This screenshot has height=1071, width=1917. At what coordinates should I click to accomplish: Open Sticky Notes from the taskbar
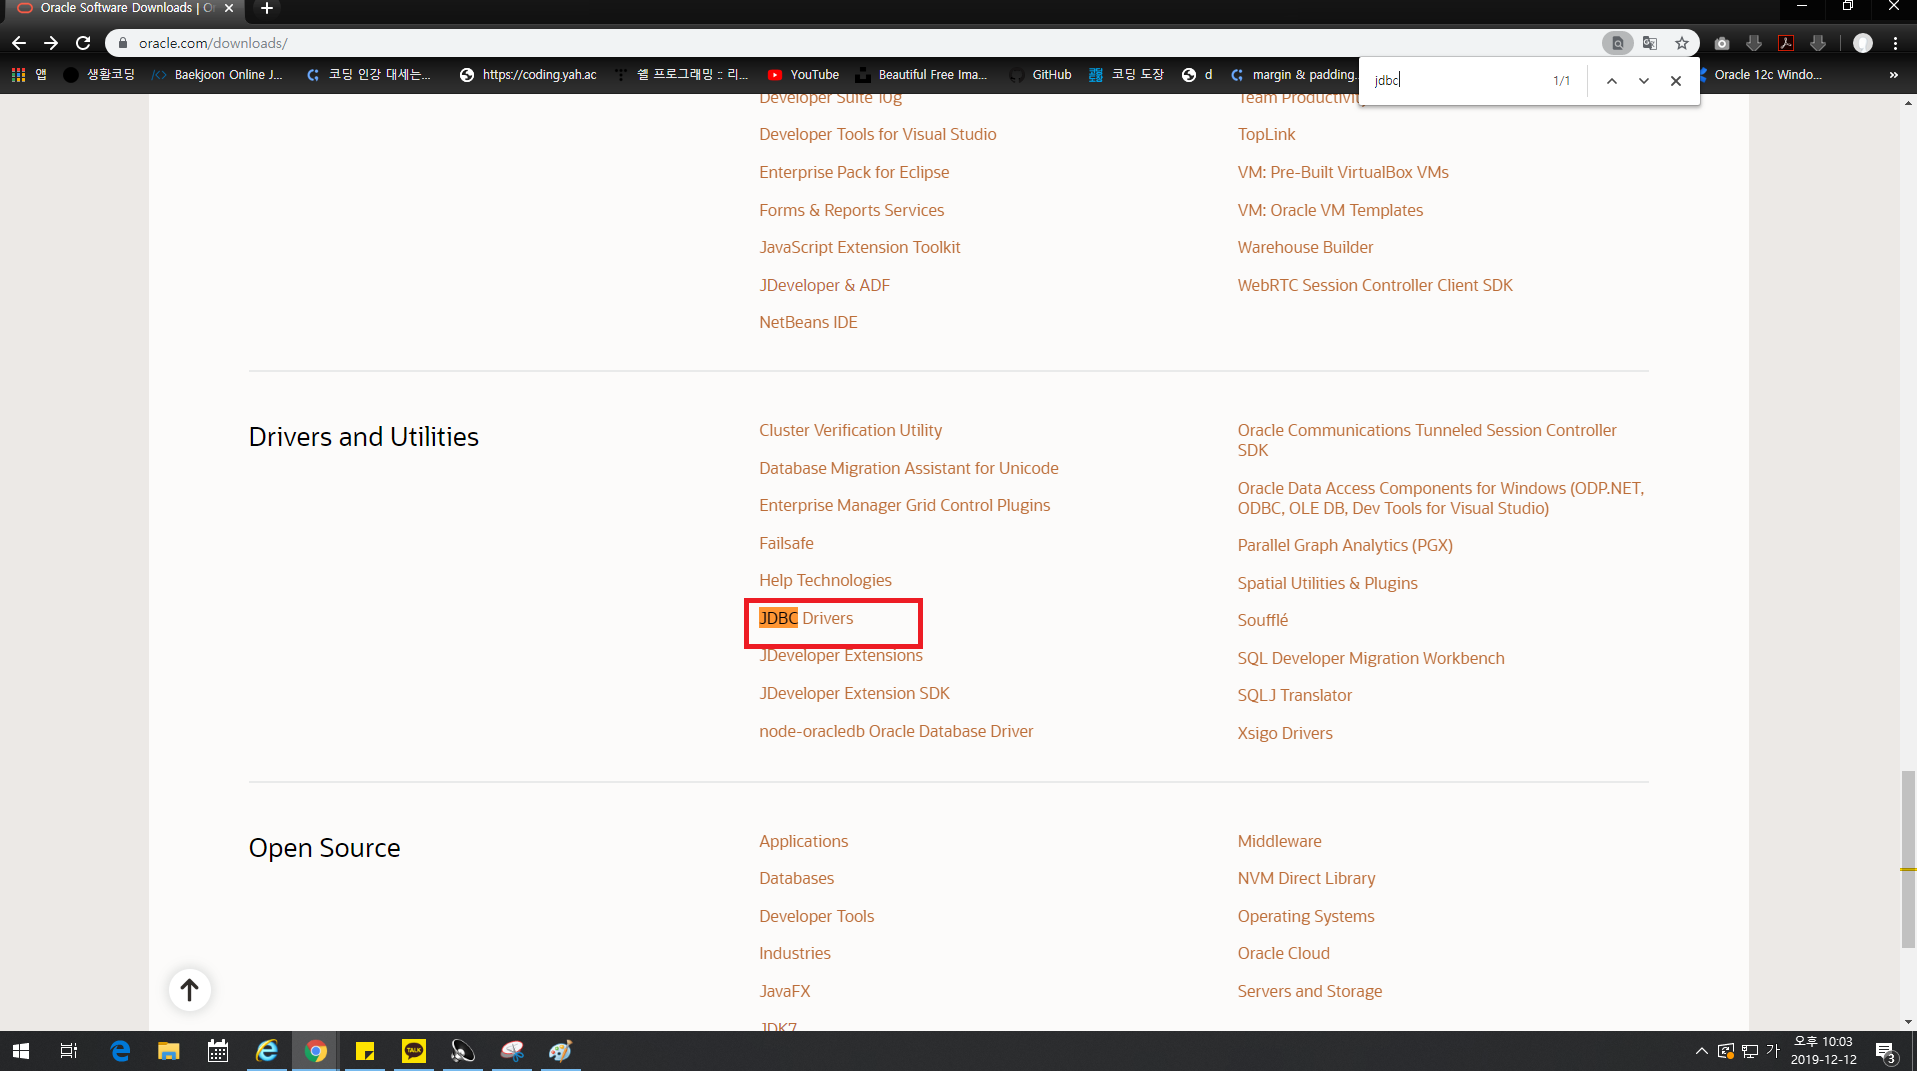(x=365, y=1051)
